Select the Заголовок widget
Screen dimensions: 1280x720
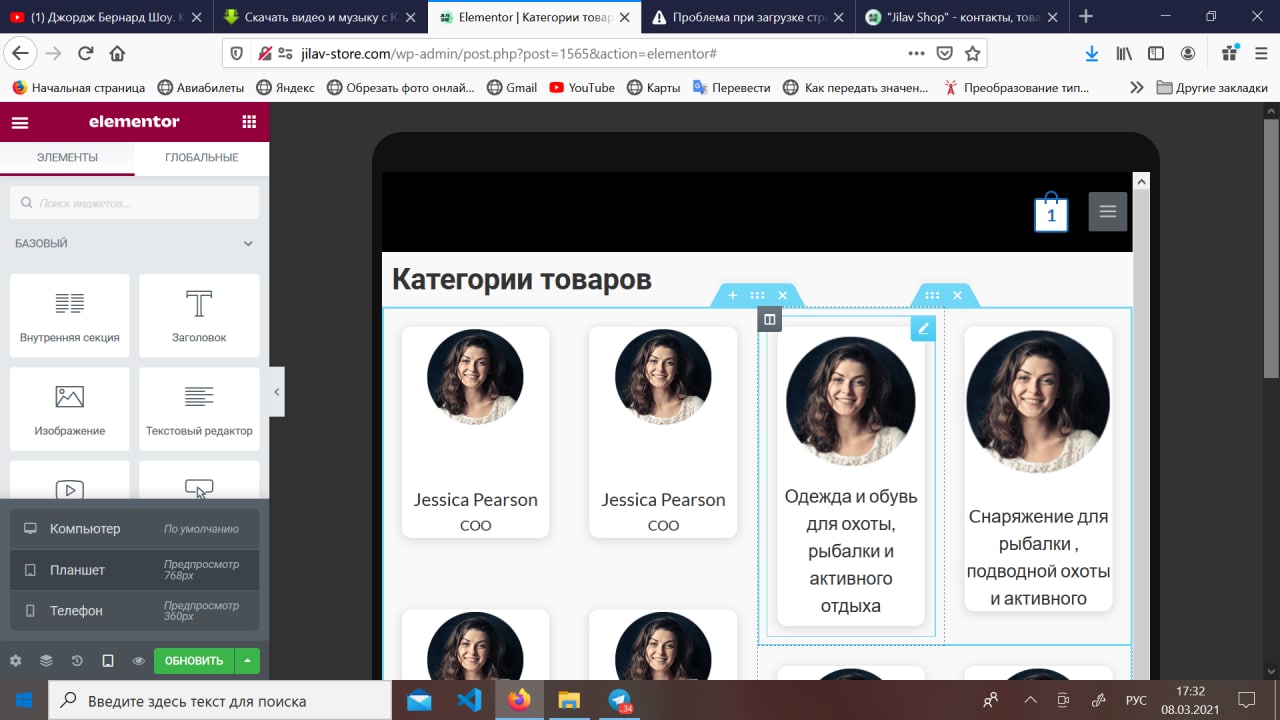[x=199, y=315]
